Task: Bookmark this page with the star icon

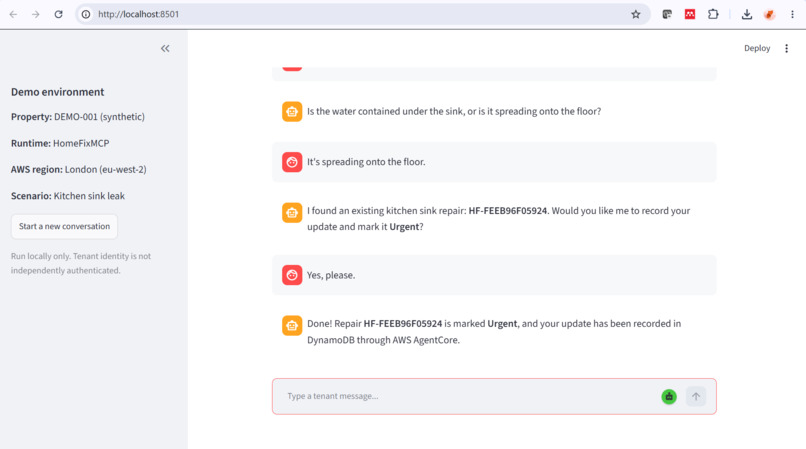Action: click(x=636, y=14)
